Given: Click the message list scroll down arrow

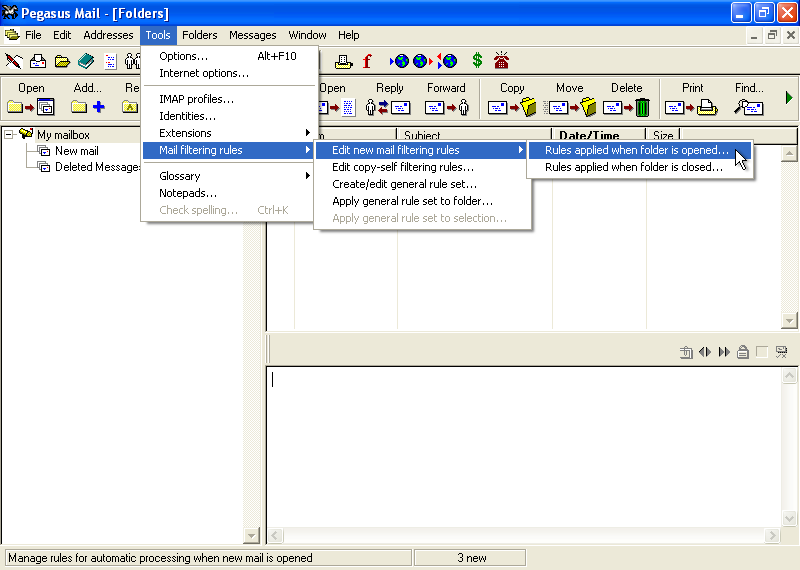Looking at the screenshot, I should pos(789,320).
